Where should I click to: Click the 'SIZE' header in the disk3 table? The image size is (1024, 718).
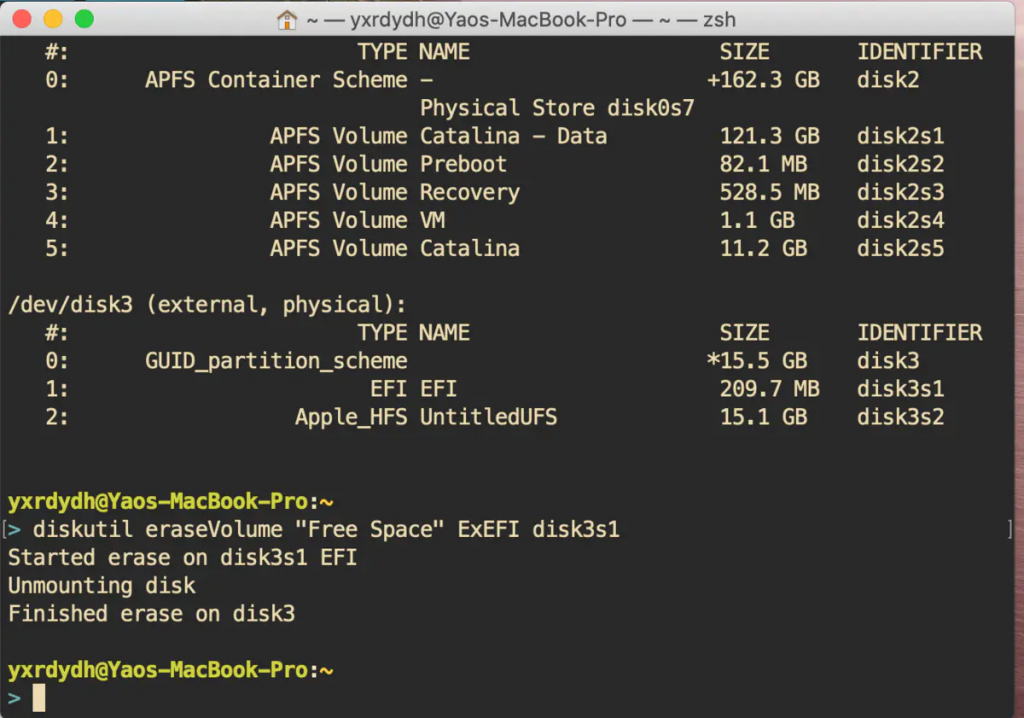coord(744,333)
